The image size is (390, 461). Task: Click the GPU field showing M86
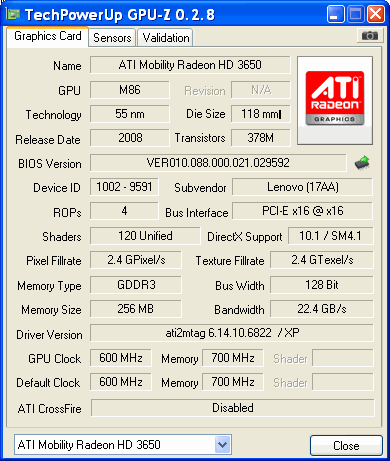pyautogui.click(x=130, y=90)
